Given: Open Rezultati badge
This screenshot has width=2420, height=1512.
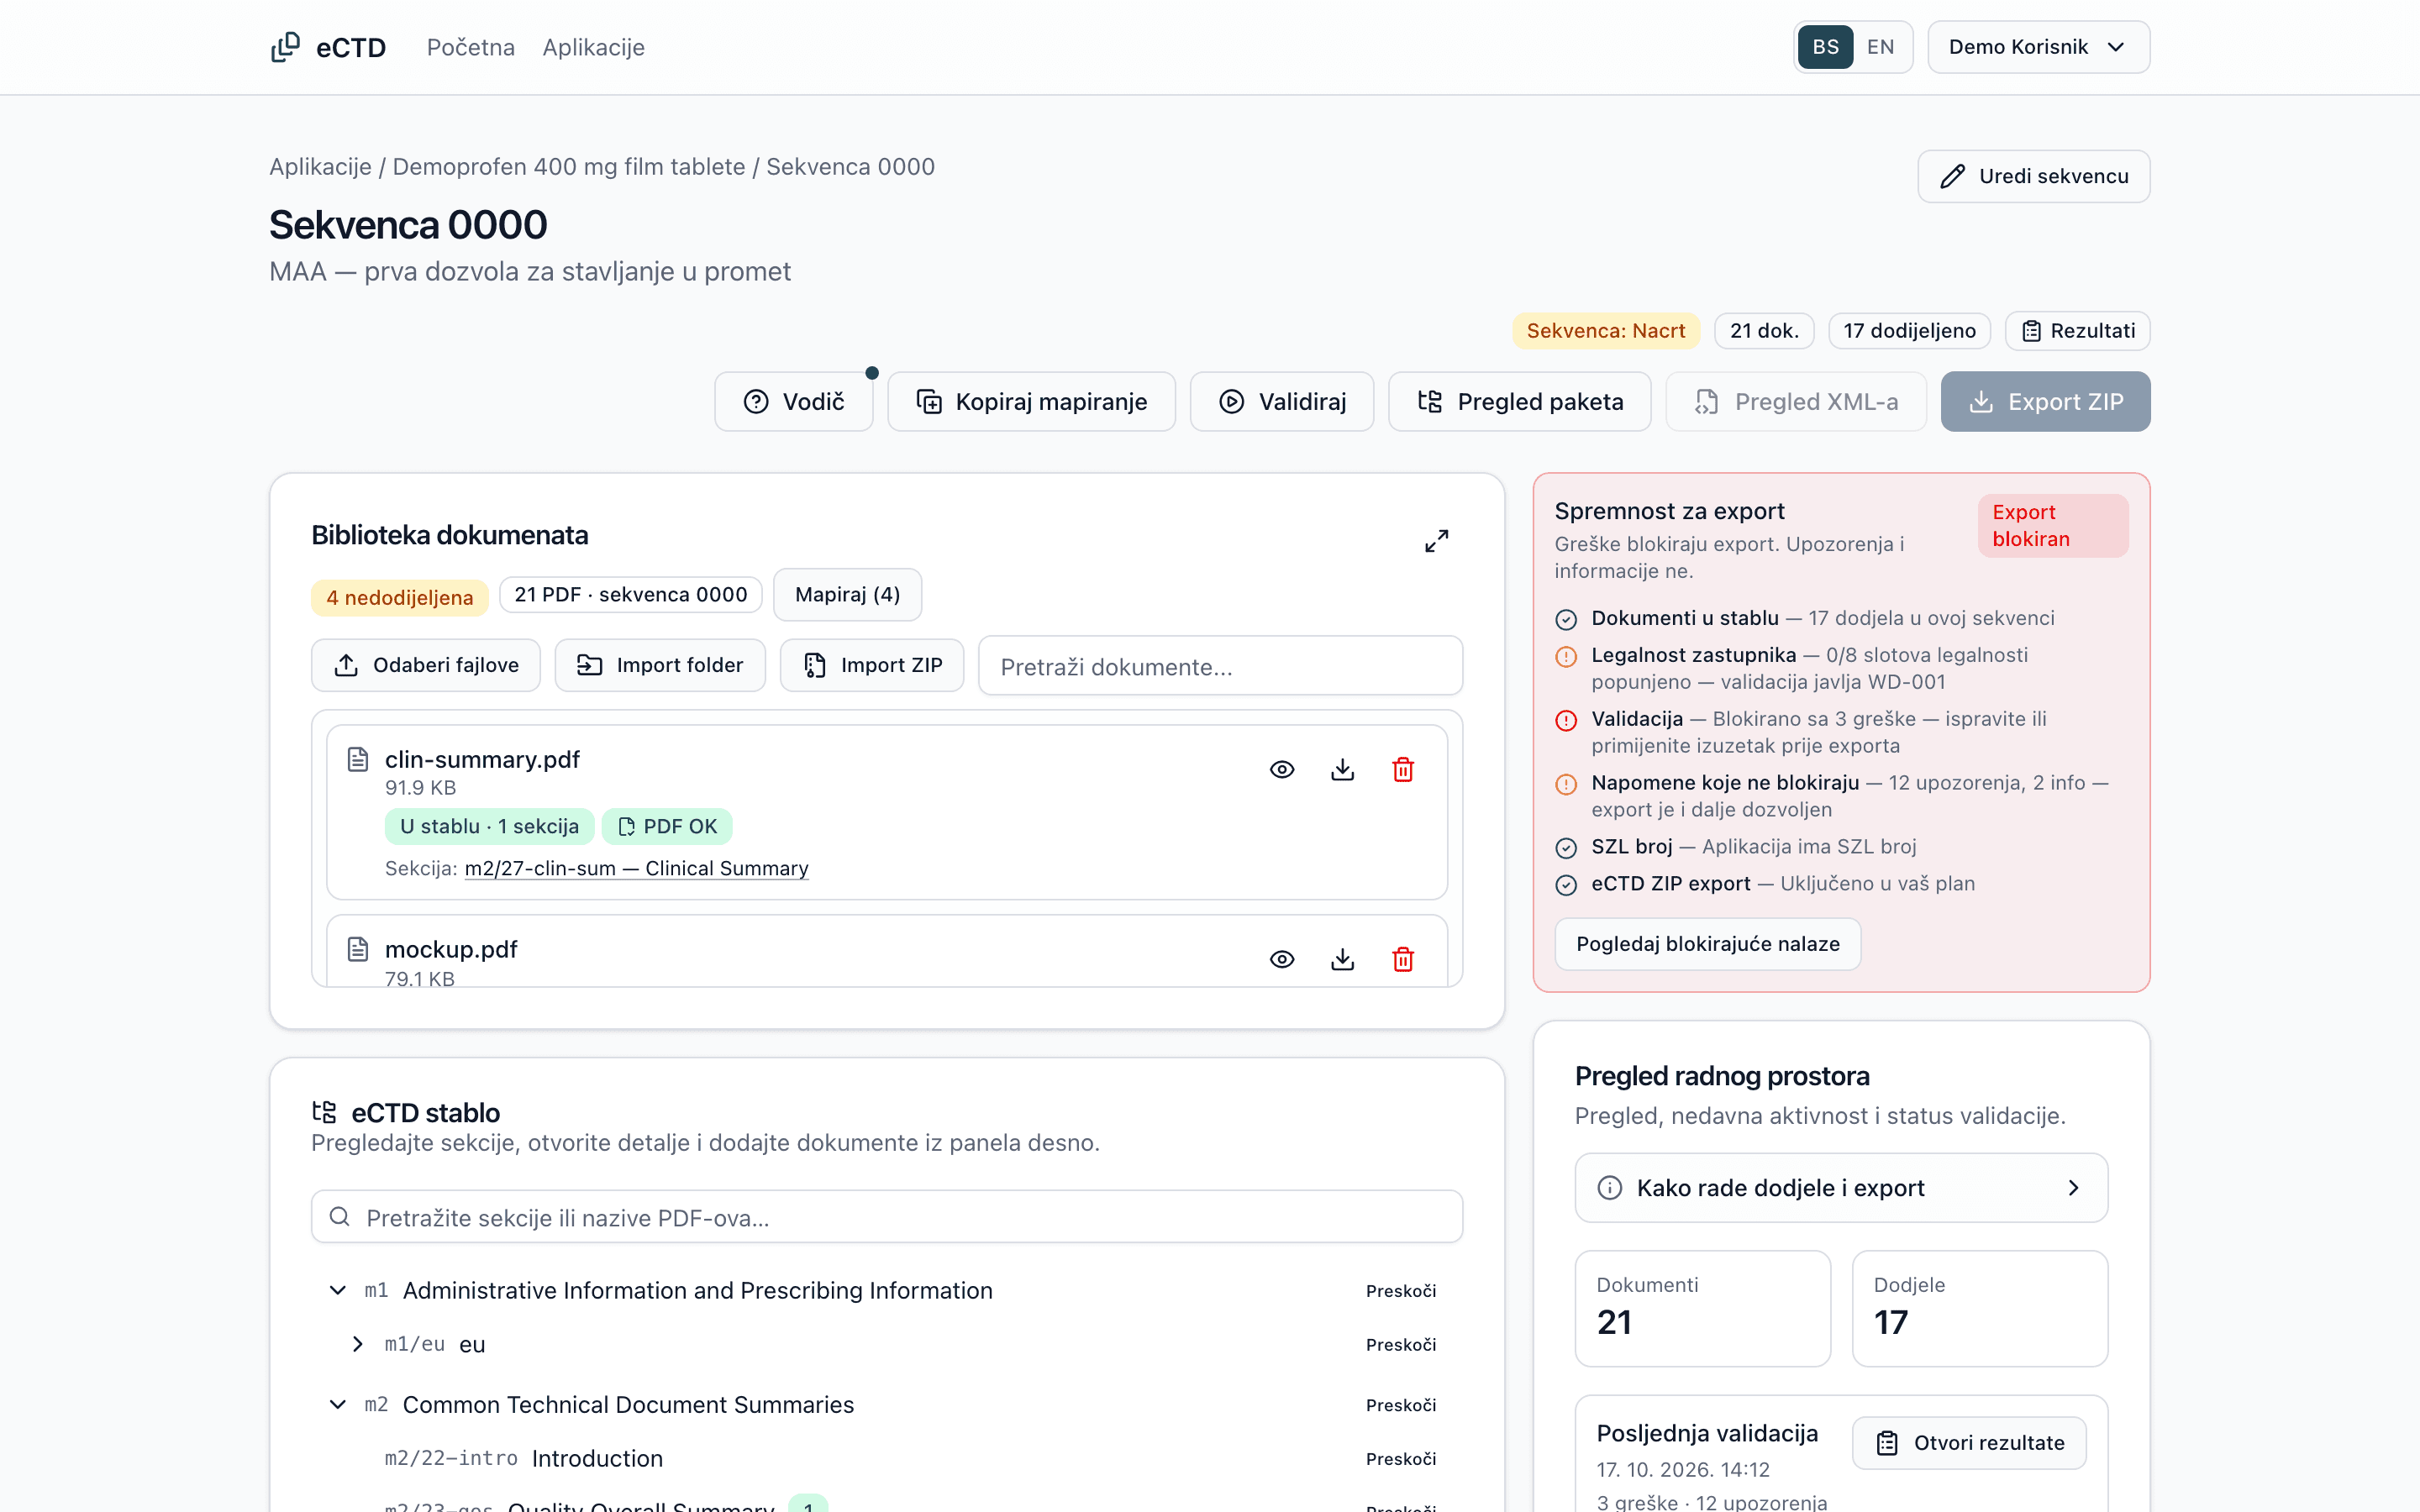Looking at the screenshot, I should (x=2077, y=331).
